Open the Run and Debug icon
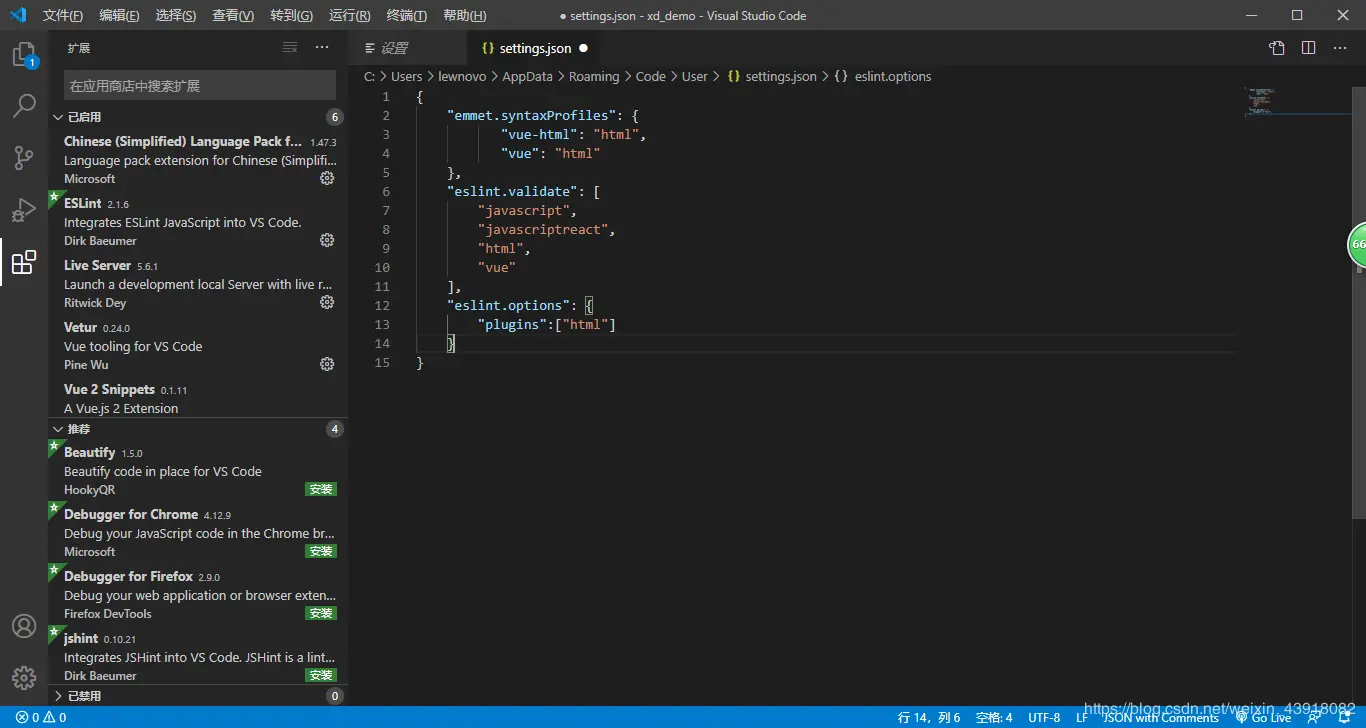Viewport: 1366px width, 728px height. click(24, 210)
